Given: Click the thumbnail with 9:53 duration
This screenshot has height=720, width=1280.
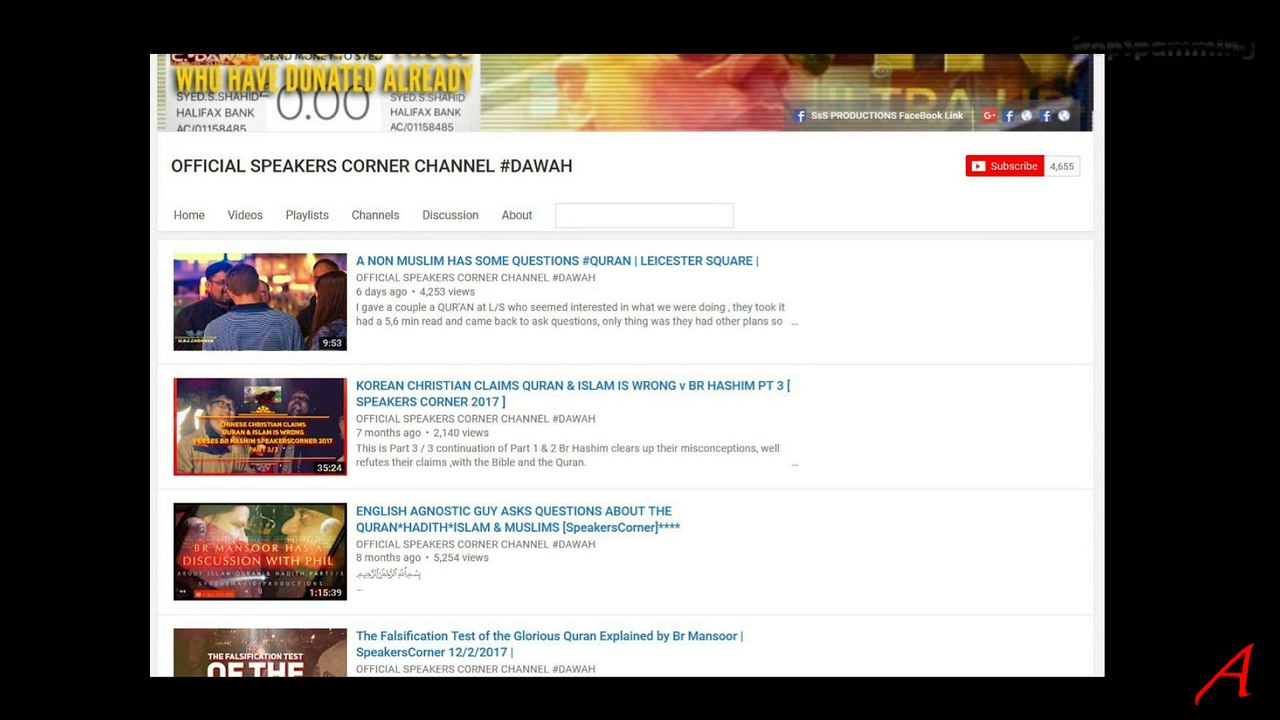Looking at the screenshot, I should 260,302.
